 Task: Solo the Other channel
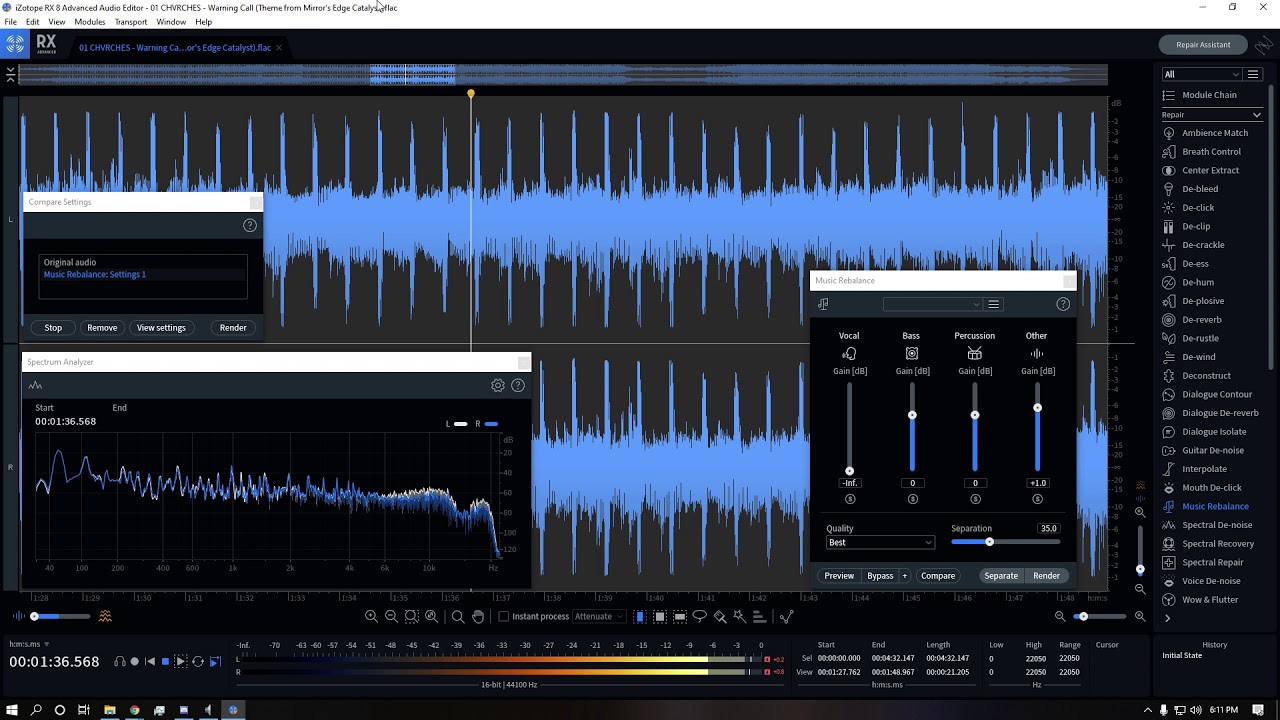[x=1037, y=499]
